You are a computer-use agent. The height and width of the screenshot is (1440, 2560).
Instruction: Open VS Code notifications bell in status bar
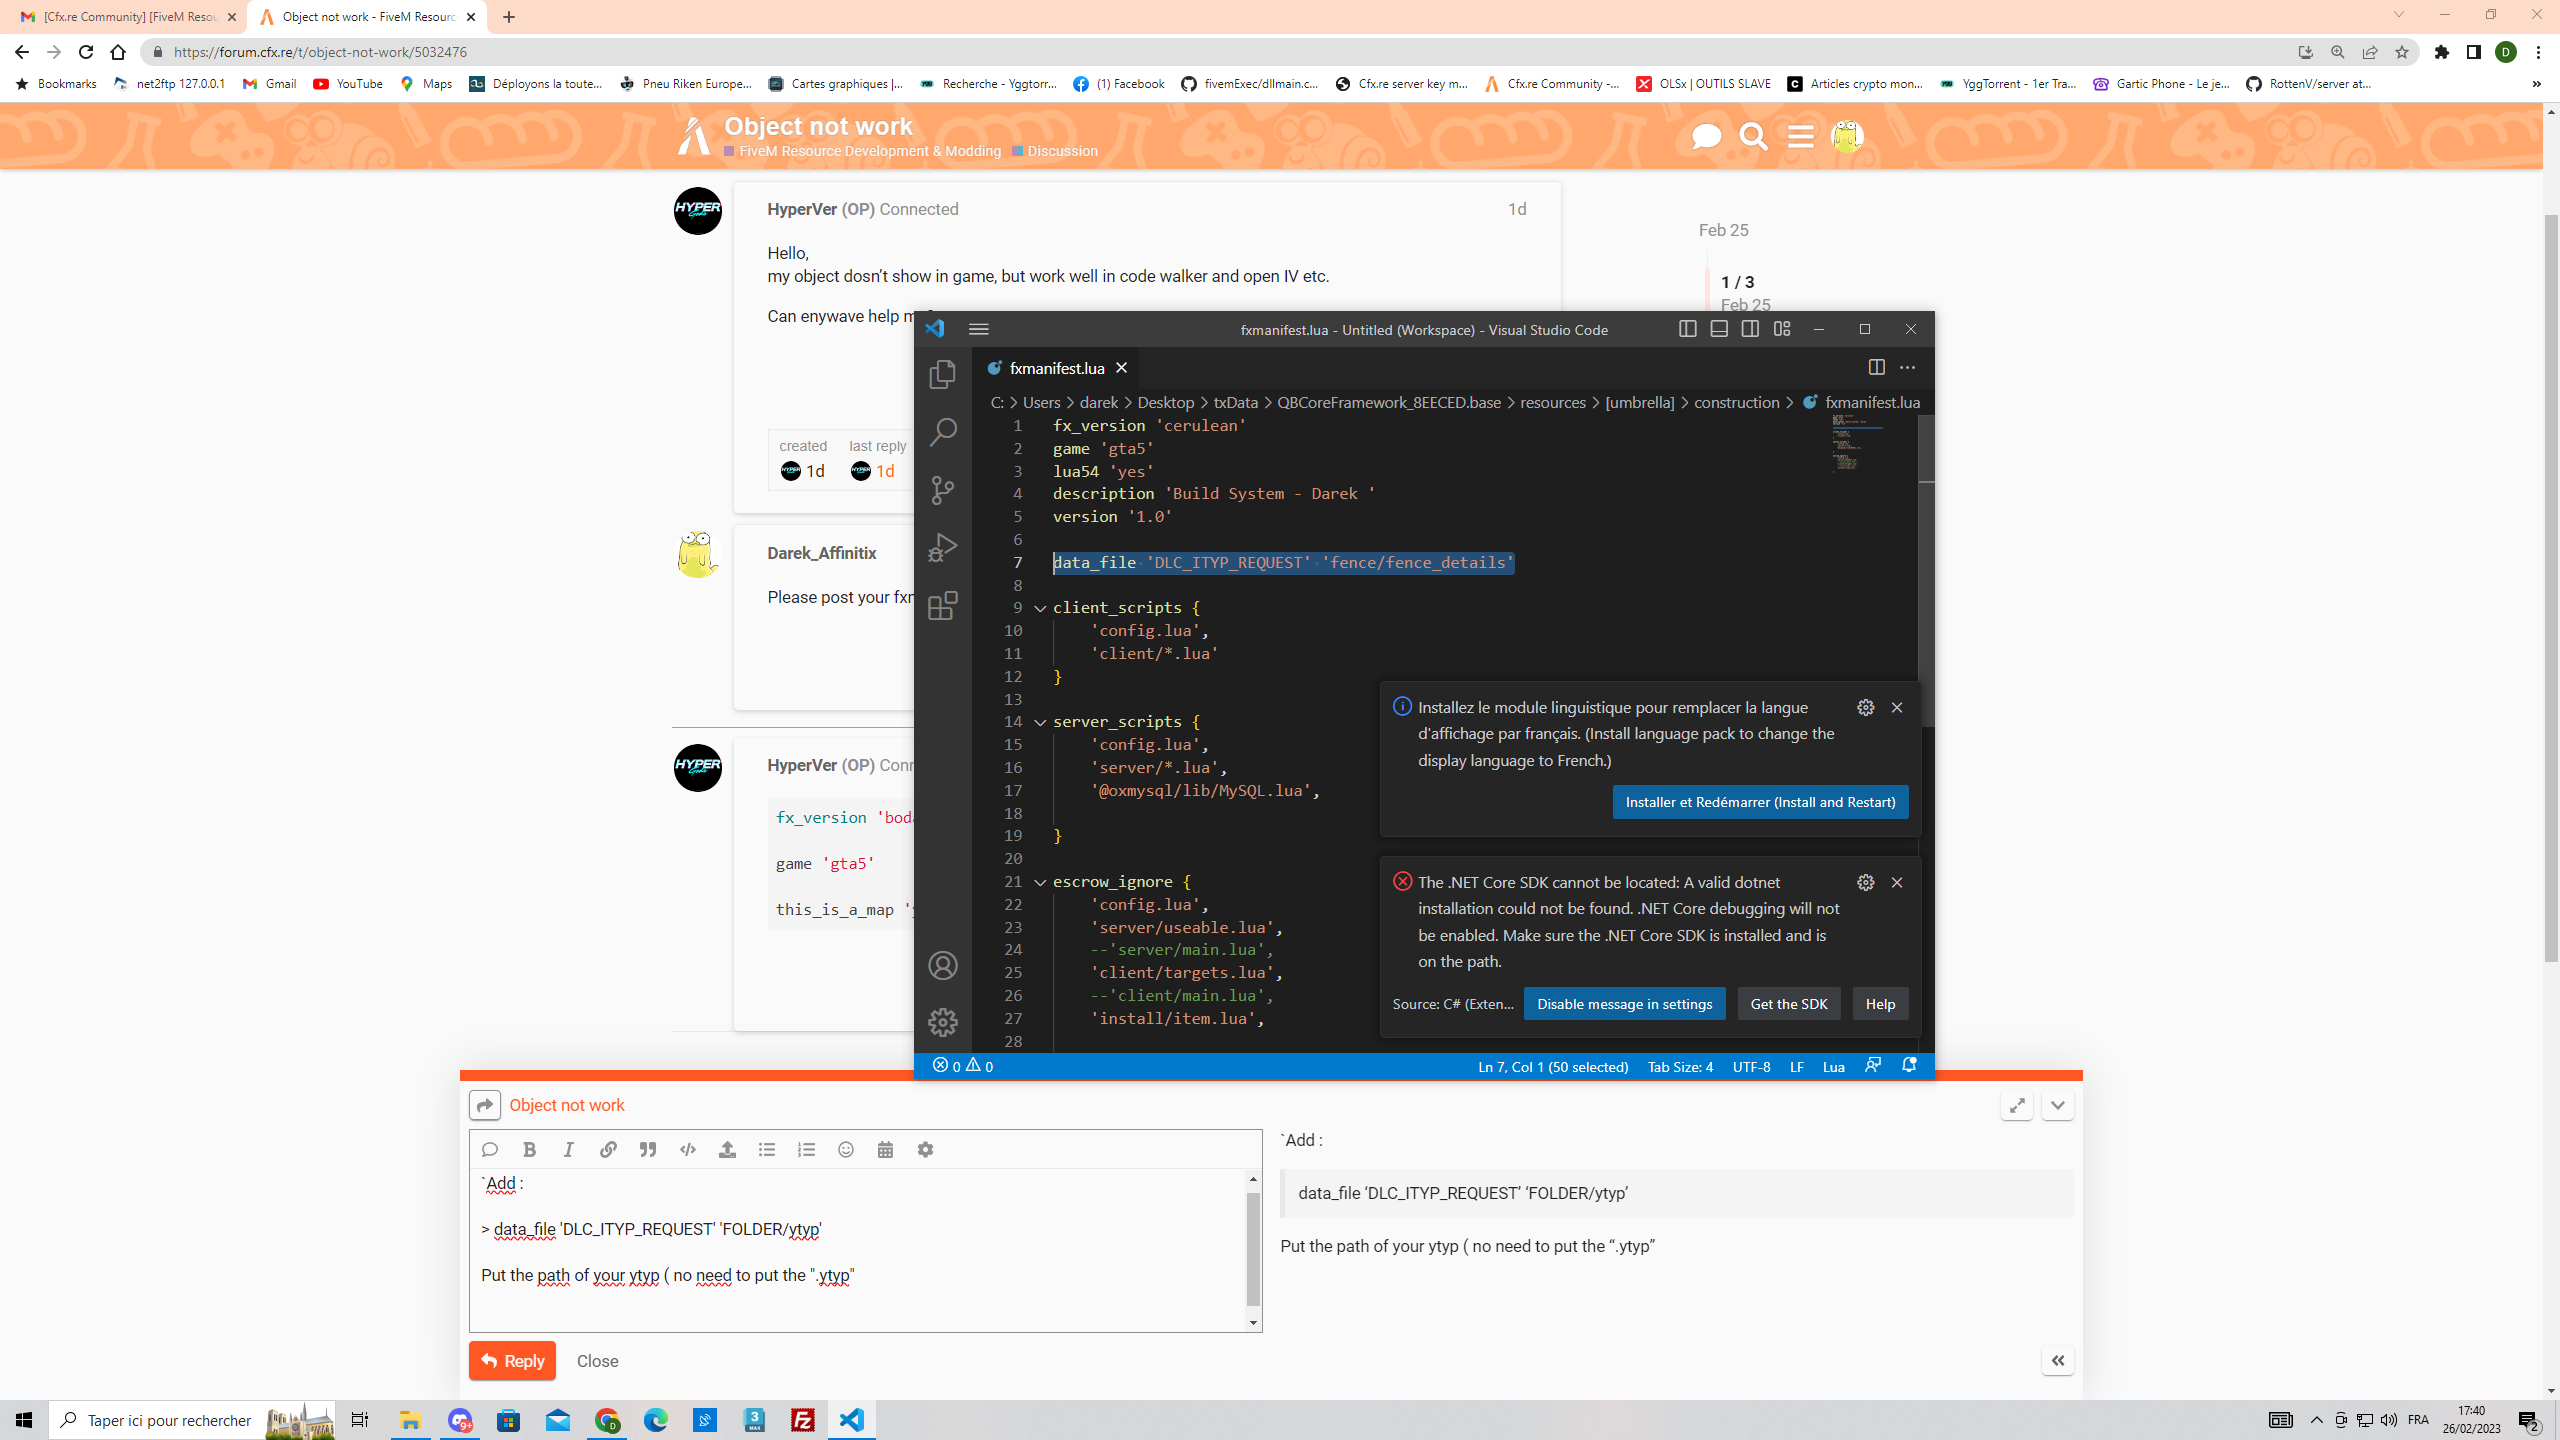[1908, 1066]
